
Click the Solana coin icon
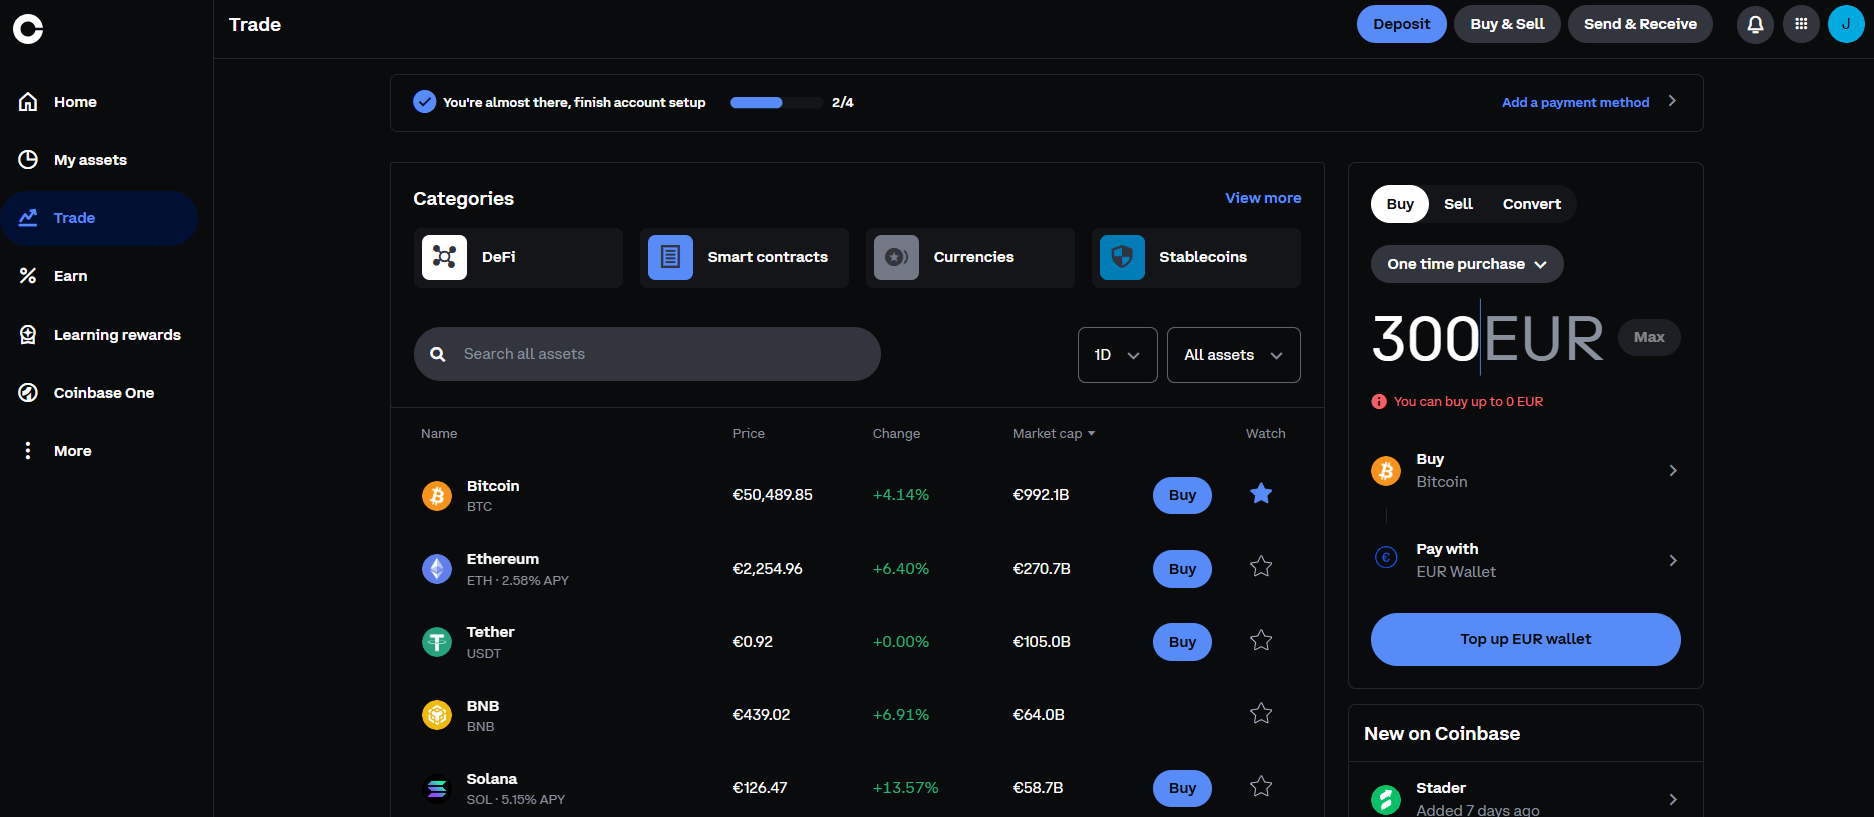point(437,789)
